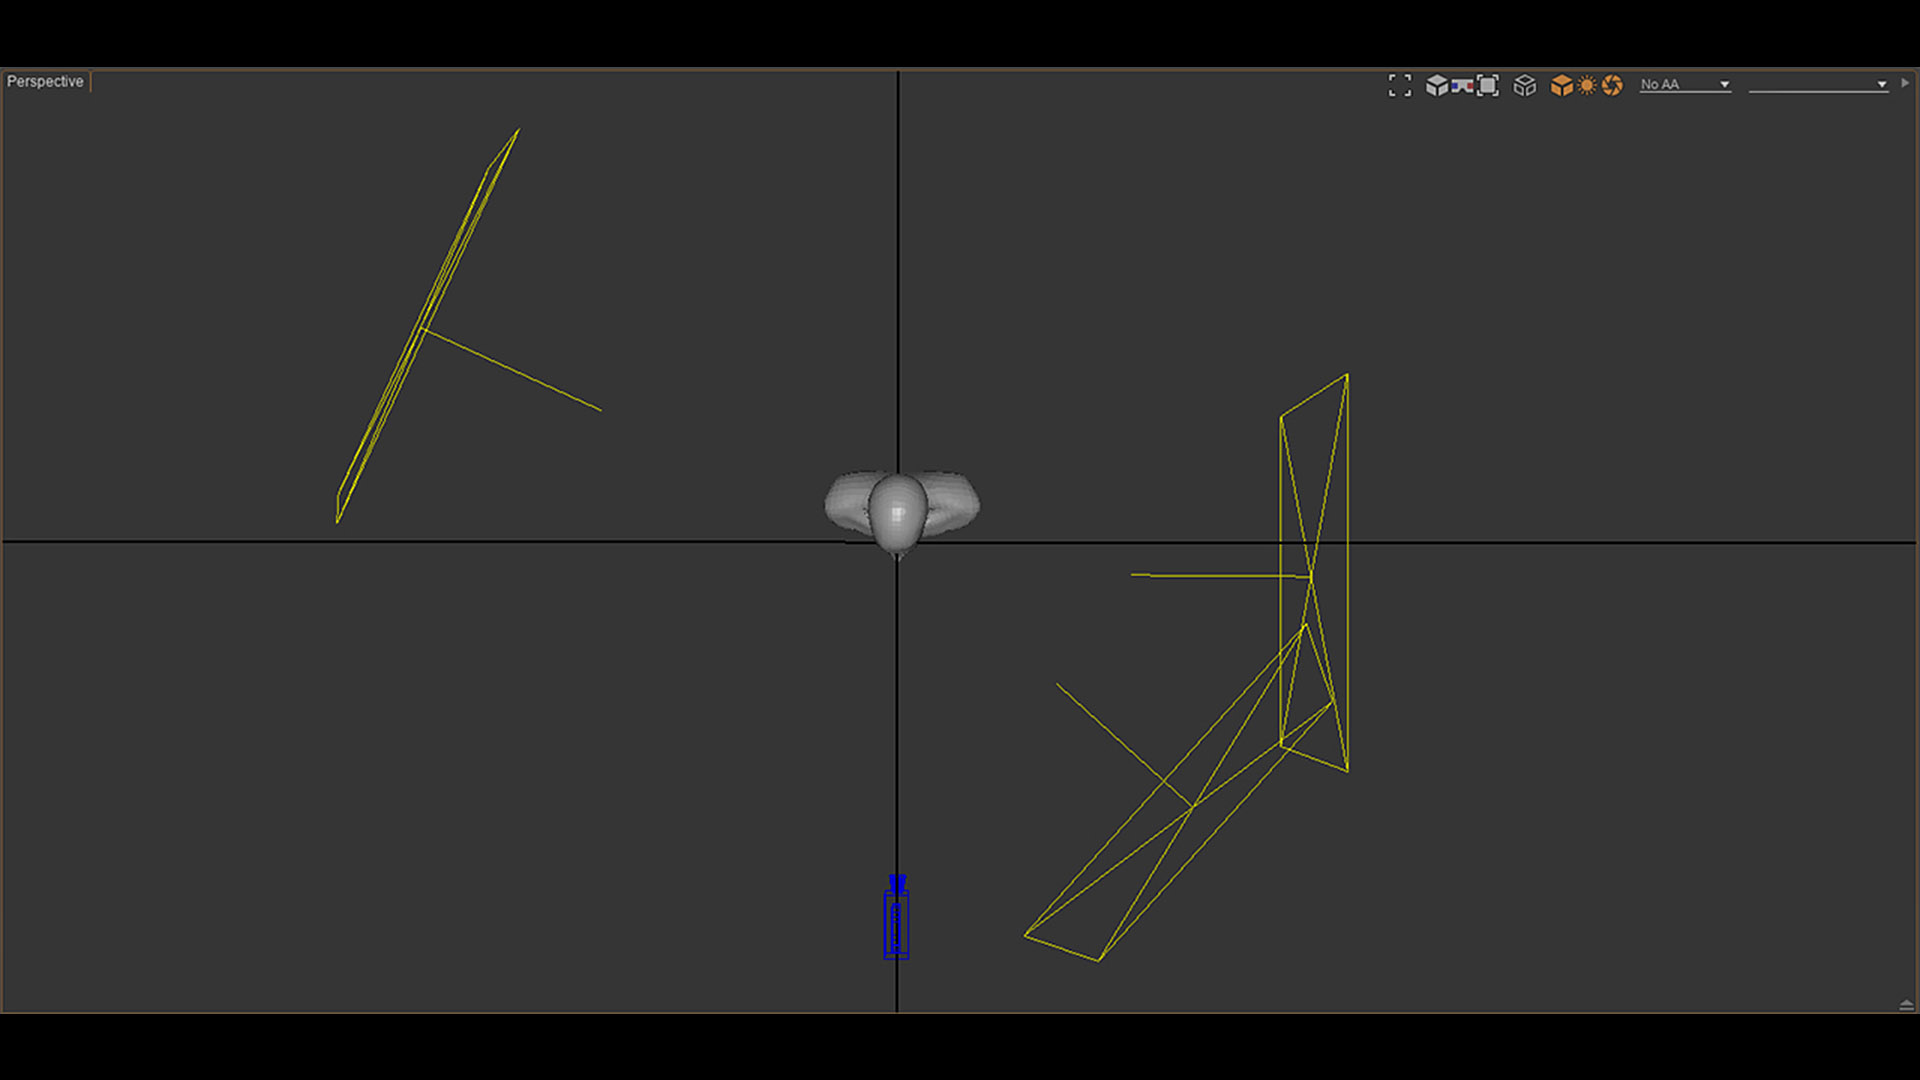Open the empty dropdown beside No AA
Viewport: 1920px width, 1080px height.
pos(1818,85)
